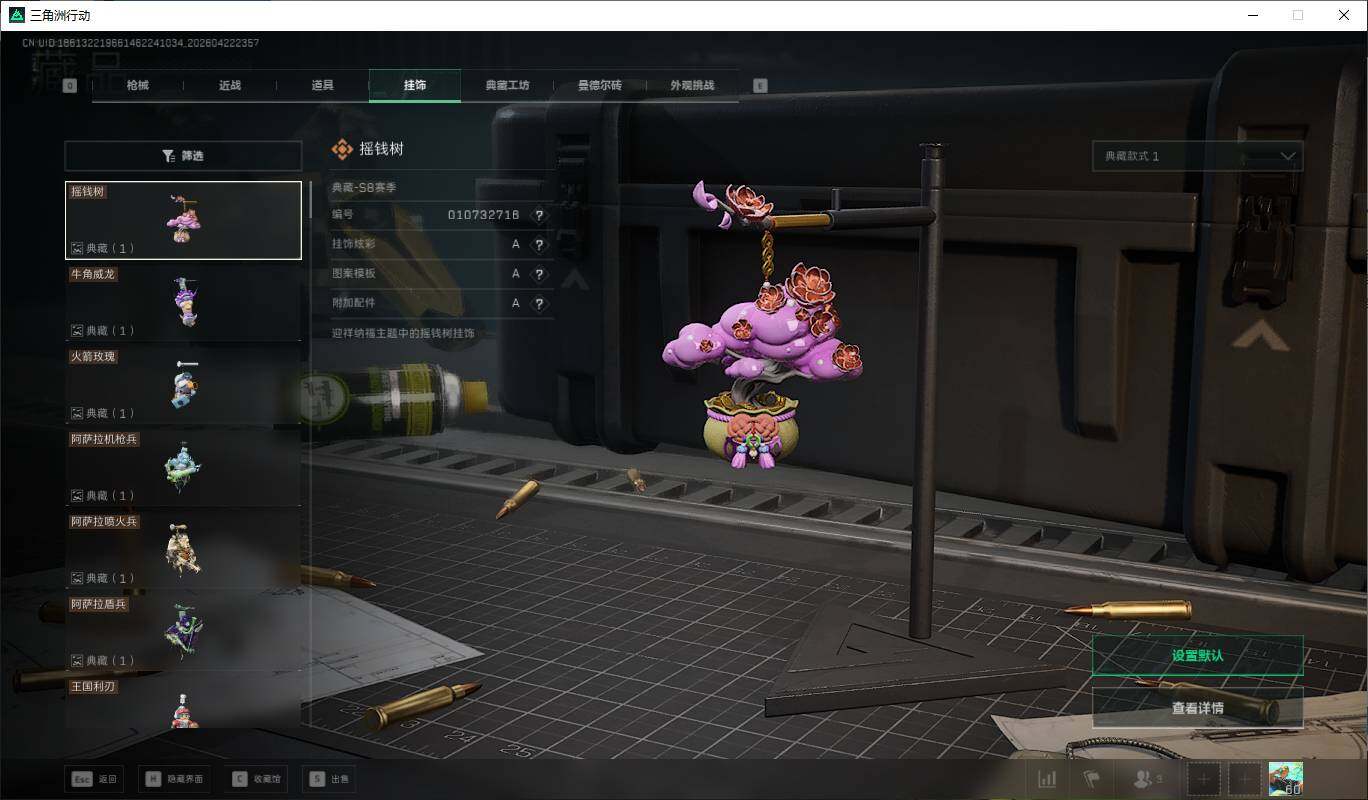
Task: Click the player avatar in bottom corner
Action: [1284, 778]
